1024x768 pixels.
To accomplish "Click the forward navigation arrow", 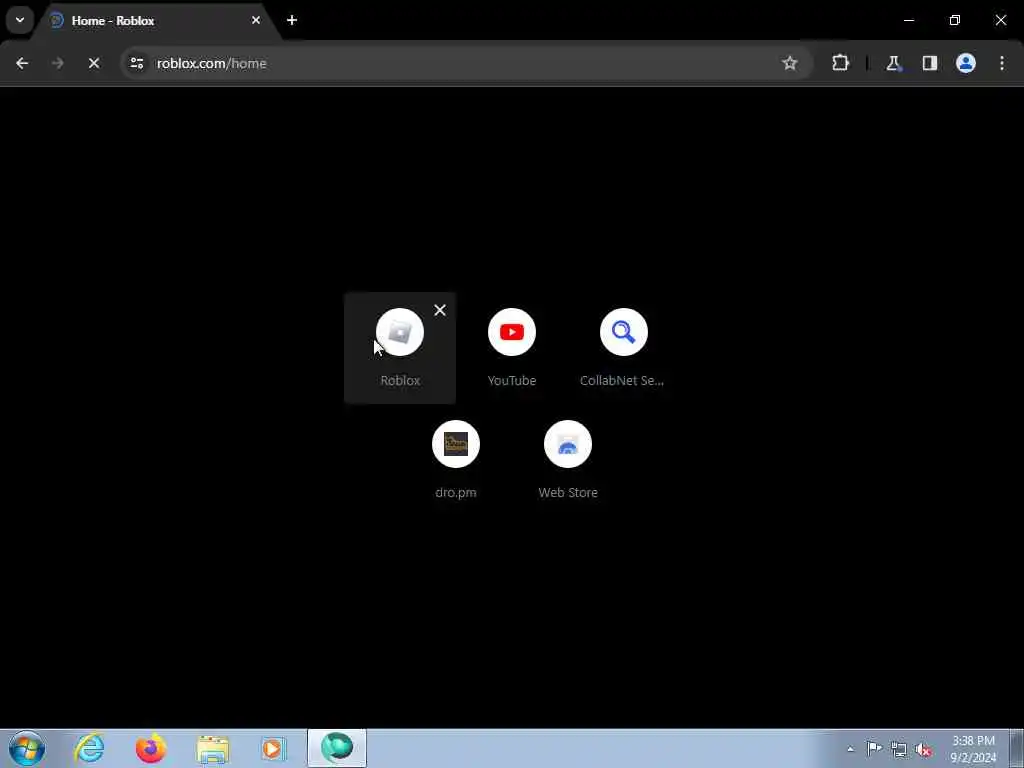I will coord(58,63).
